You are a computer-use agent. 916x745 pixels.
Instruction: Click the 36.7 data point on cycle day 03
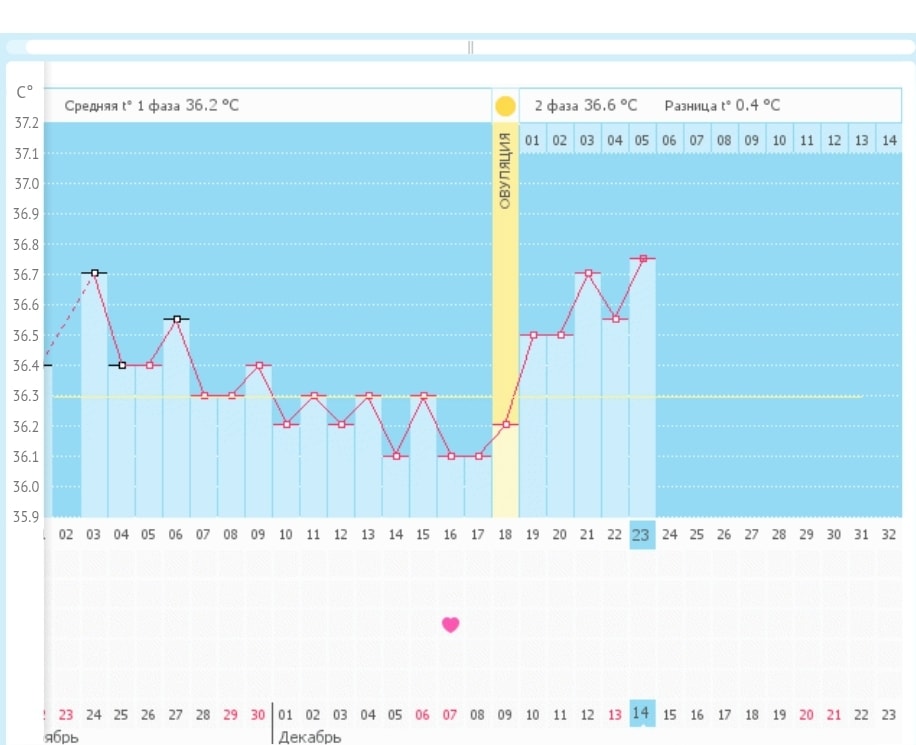tap(95, 273)
